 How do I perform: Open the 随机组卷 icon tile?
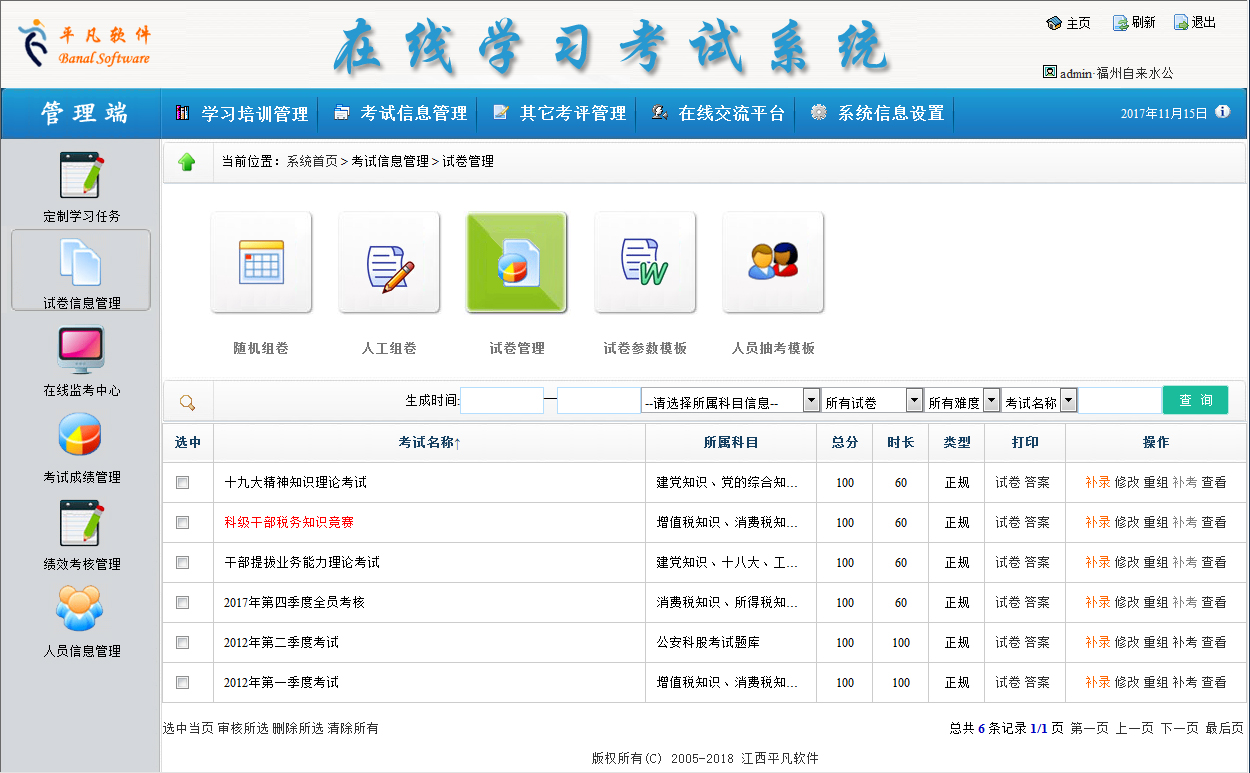point(260,263)
